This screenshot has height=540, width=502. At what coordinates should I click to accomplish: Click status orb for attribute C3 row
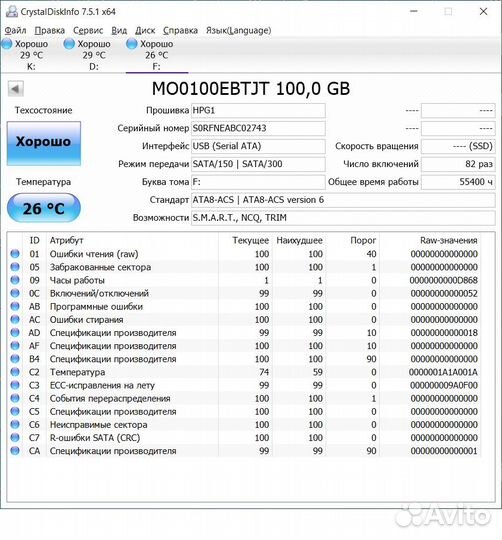coord(15,385)
